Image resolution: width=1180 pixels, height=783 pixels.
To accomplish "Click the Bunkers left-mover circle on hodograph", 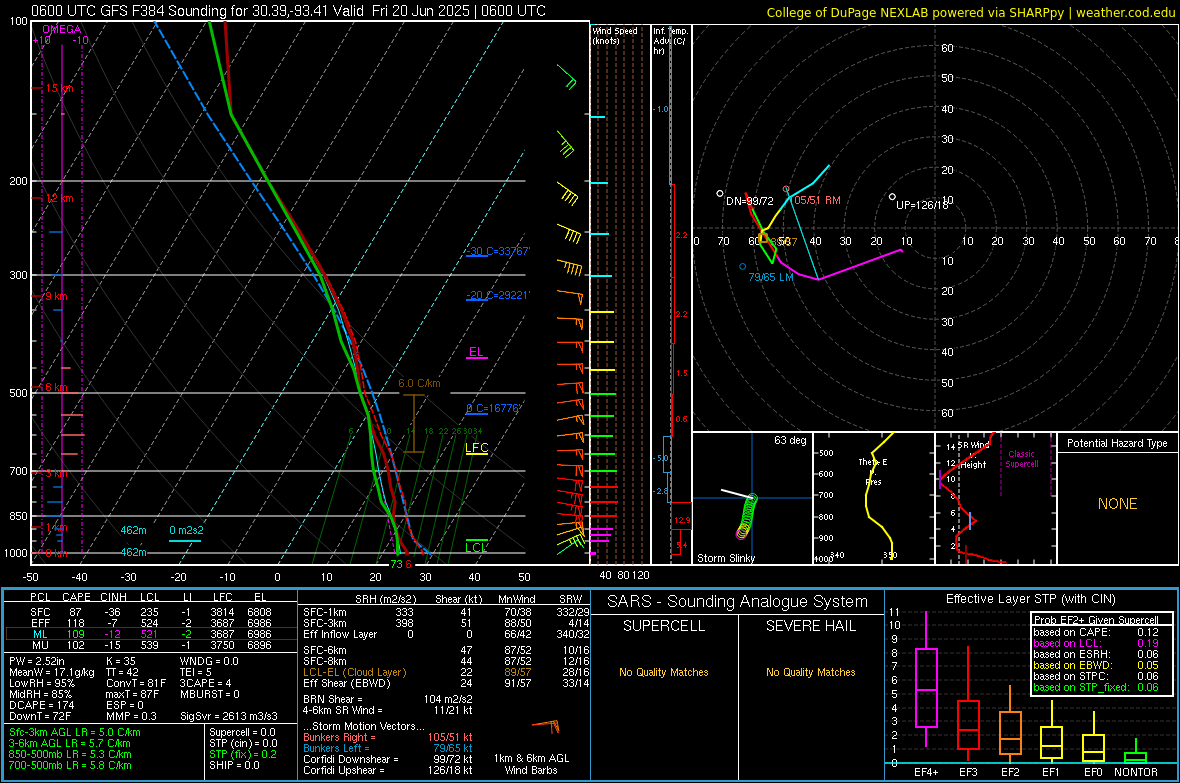I will click(743, 267).
